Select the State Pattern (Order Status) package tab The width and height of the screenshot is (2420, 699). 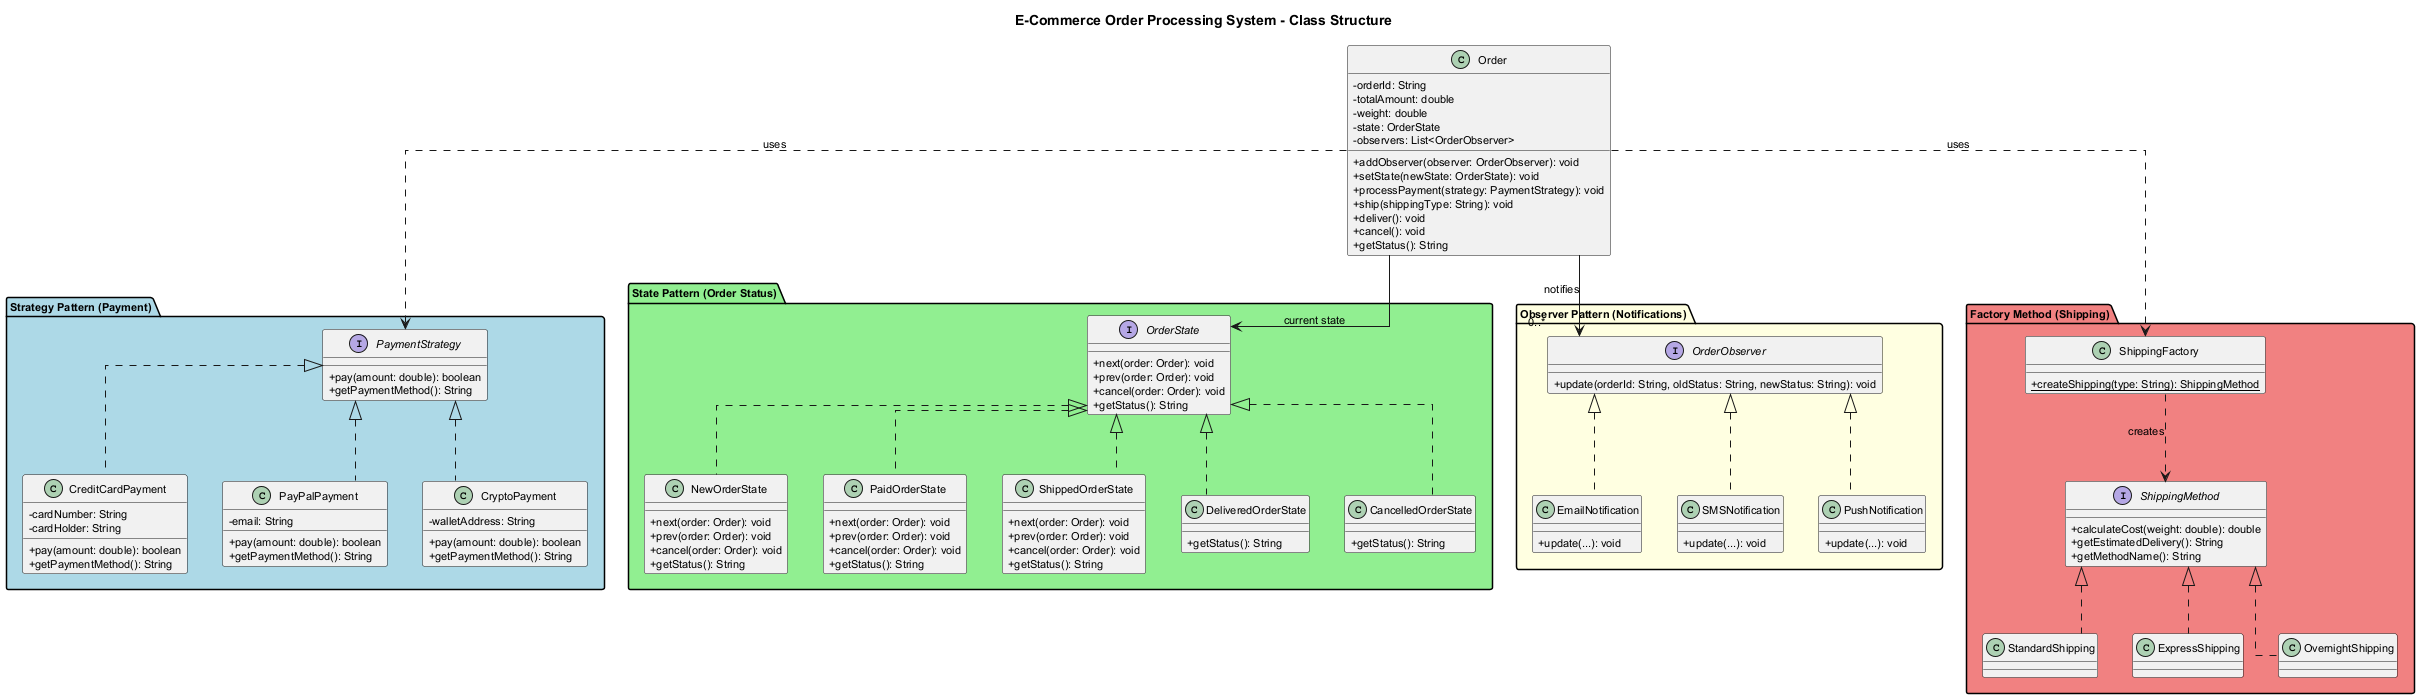pos(704,293)
